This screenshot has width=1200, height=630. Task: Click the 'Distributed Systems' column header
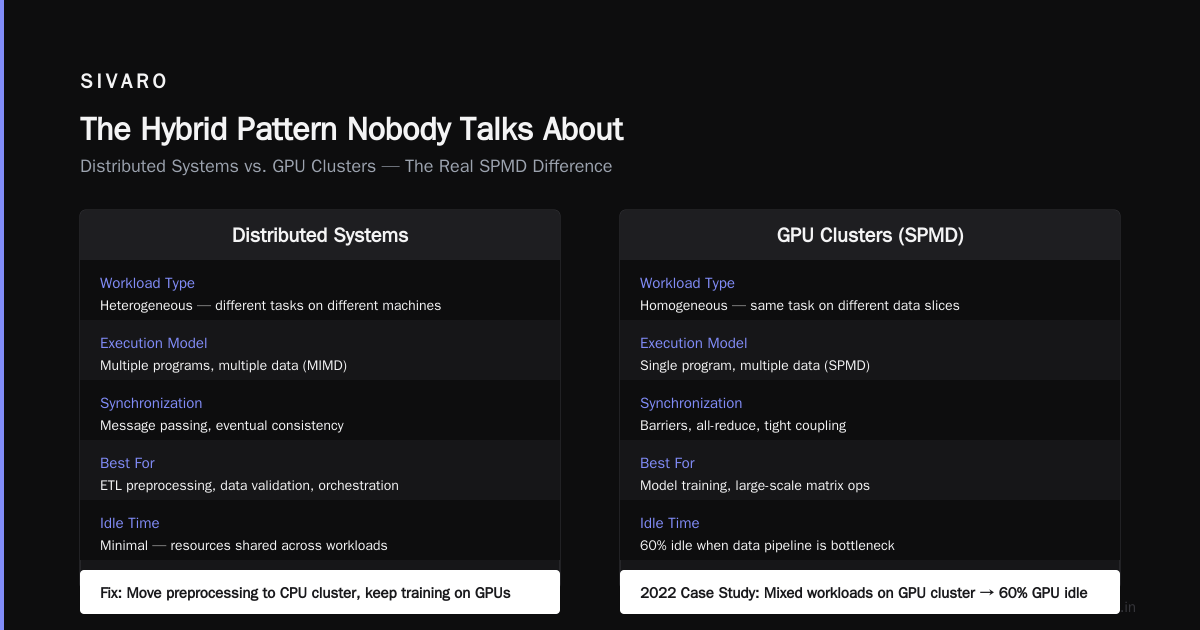(320, 235)
